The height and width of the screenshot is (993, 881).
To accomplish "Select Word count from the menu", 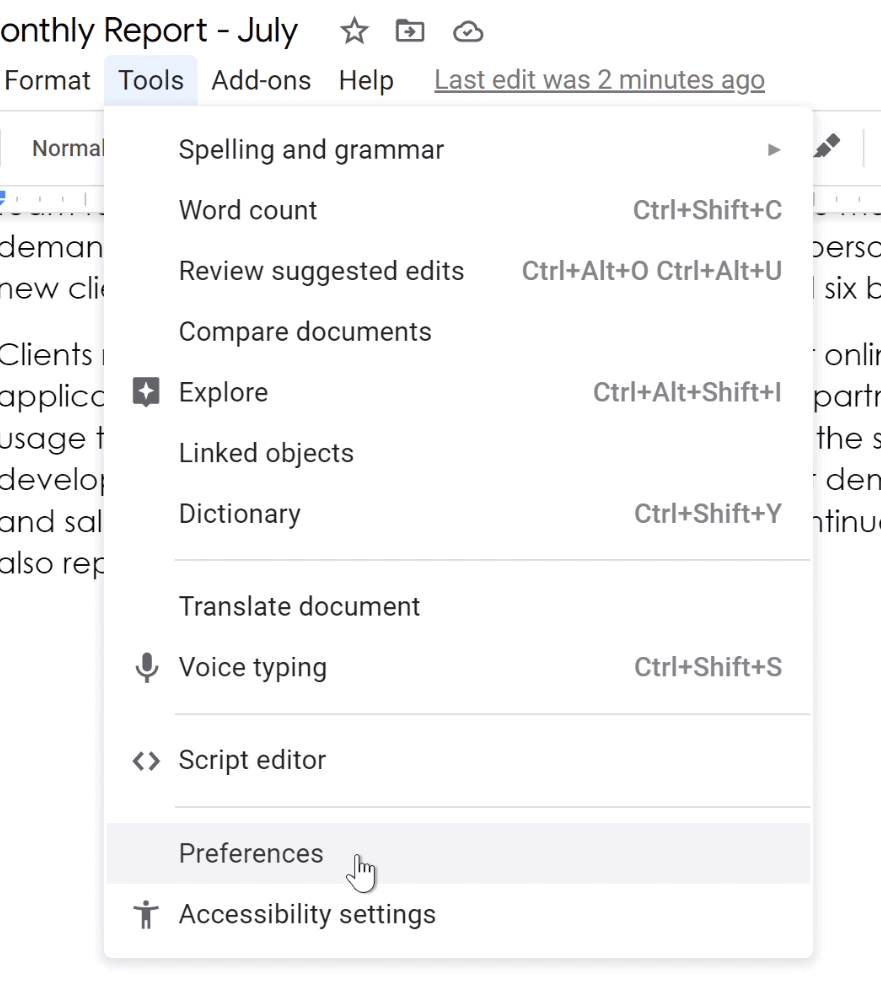I will pyautogui.click(x=247, y=210).
